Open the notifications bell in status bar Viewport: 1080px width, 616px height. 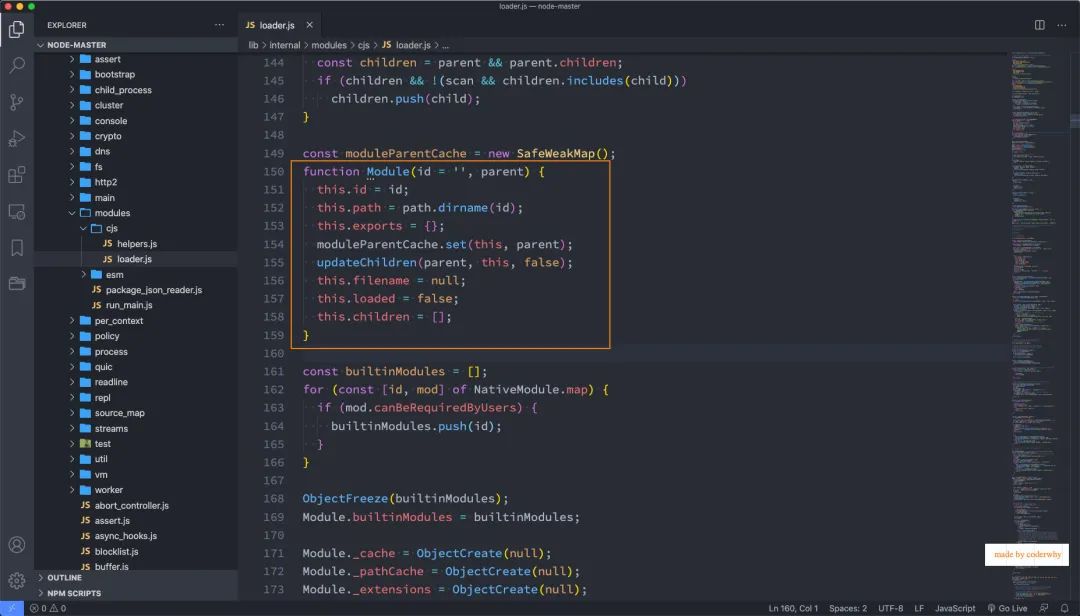tap(1064, 608)
